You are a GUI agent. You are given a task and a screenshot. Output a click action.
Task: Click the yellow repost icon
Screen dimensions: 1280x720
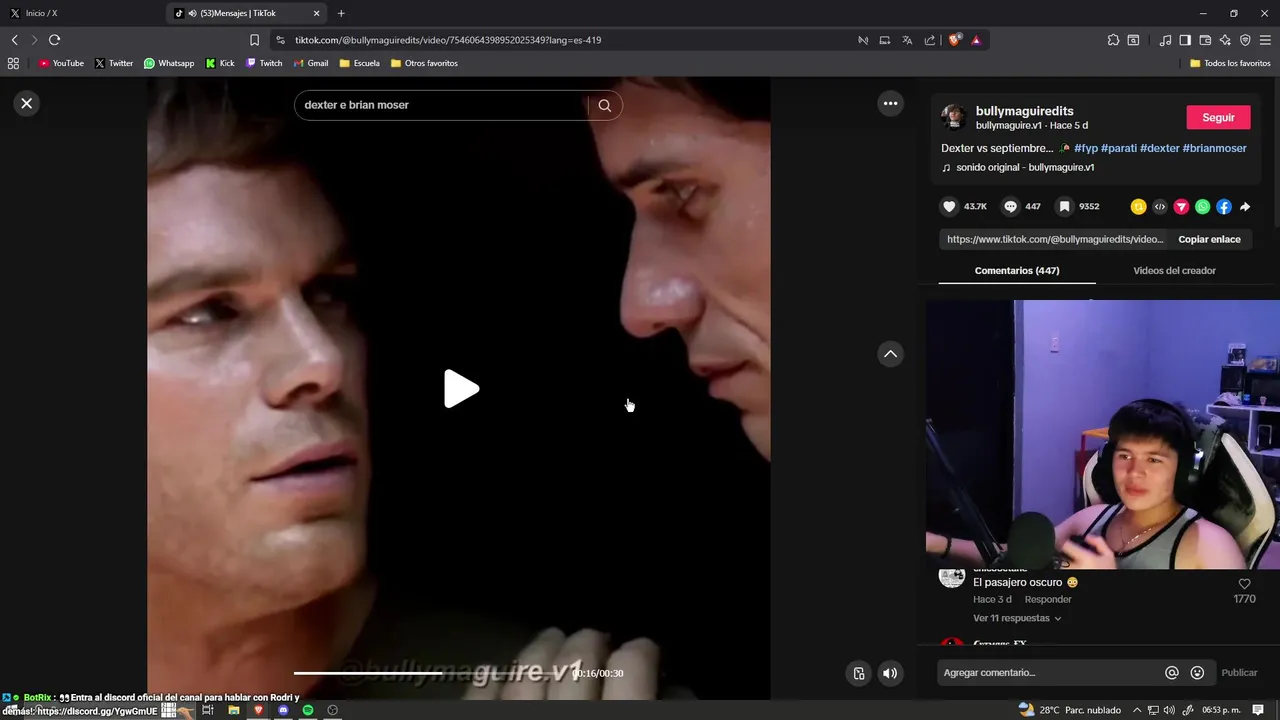click(x=1138, y=207)
